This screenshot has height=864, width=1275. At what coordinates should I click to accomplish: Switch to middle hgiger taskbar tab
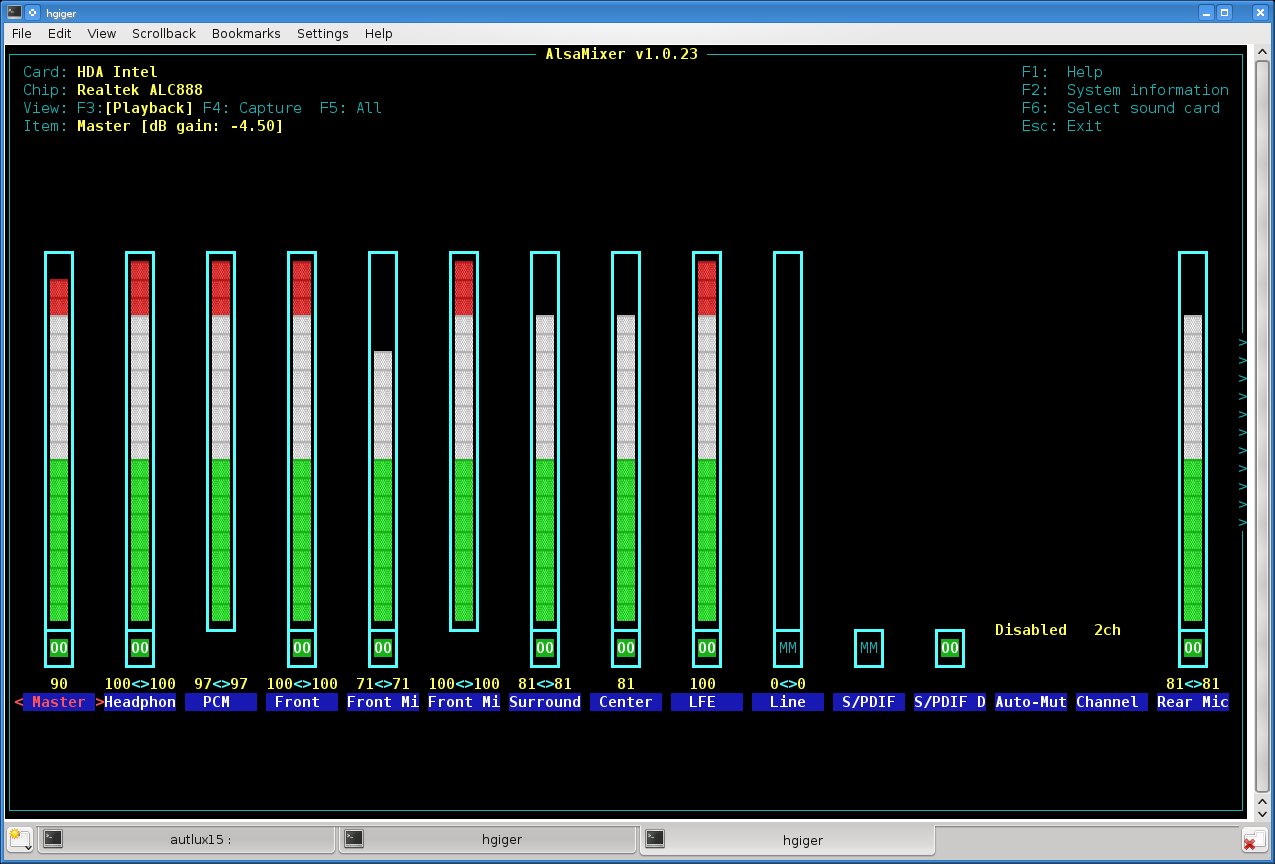[487, 839]
